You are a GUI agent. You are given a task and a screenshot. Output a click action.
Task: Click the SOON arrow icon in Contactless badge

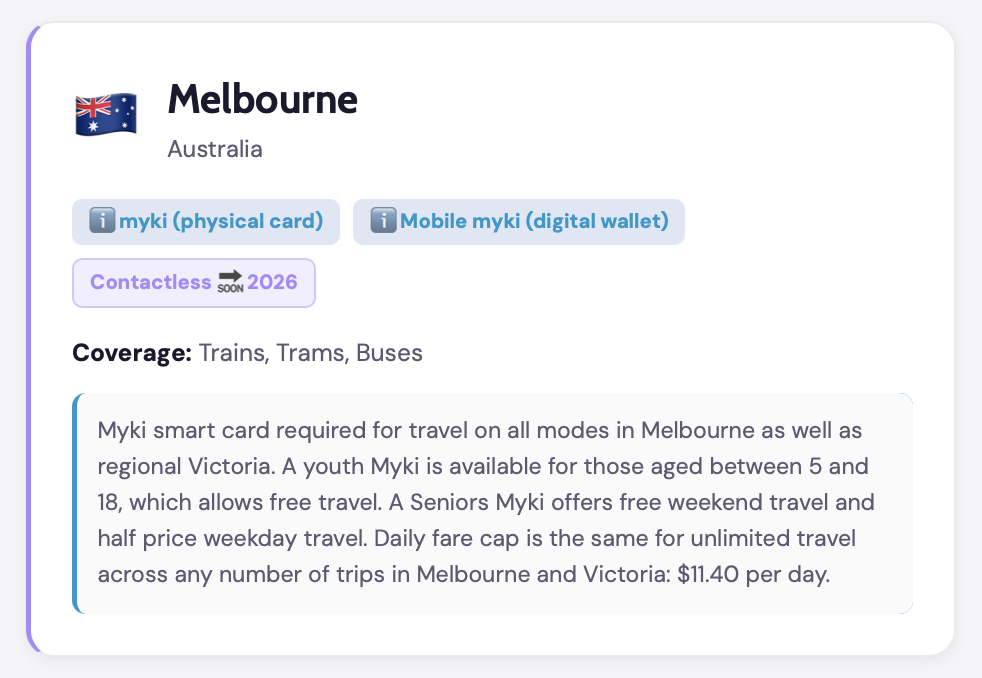pyautogui.click(x=230, y=283)
